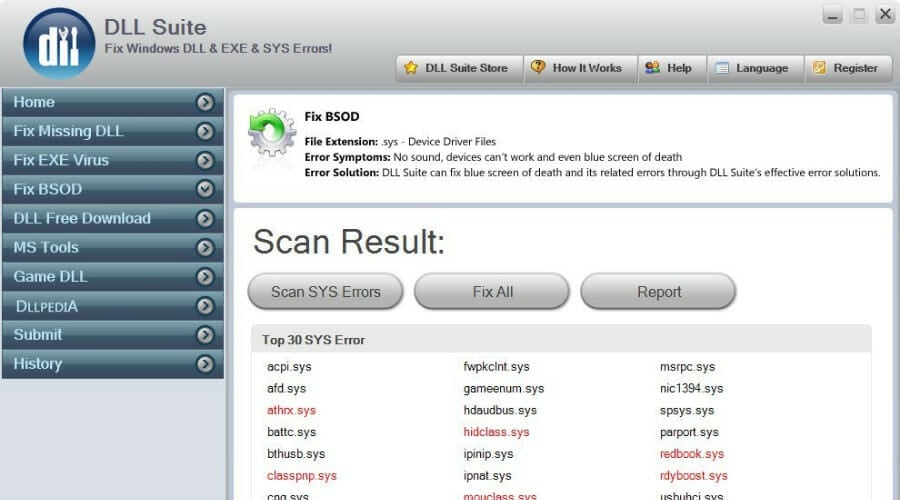Select red athrx.sys entry
Viewport: 900px width, 500px height.
pos(291,410)
